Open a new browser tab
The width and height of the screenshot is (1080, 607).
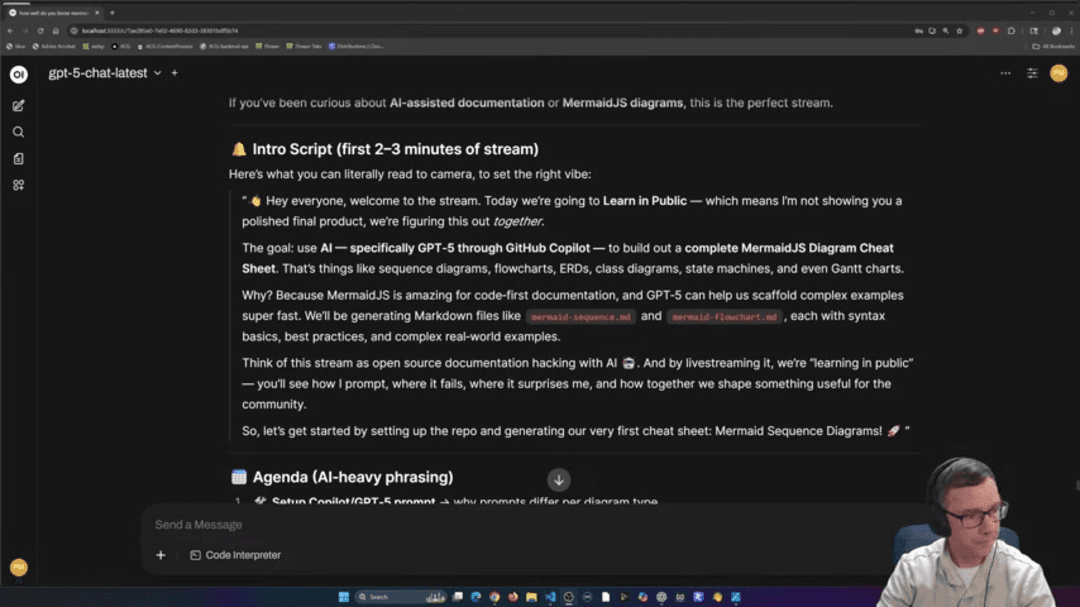click(112, 13)
